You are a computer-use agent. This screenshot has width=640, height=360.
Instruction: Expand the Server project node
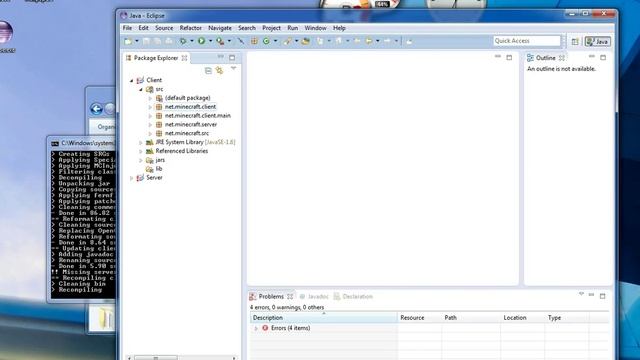[131, 178]
